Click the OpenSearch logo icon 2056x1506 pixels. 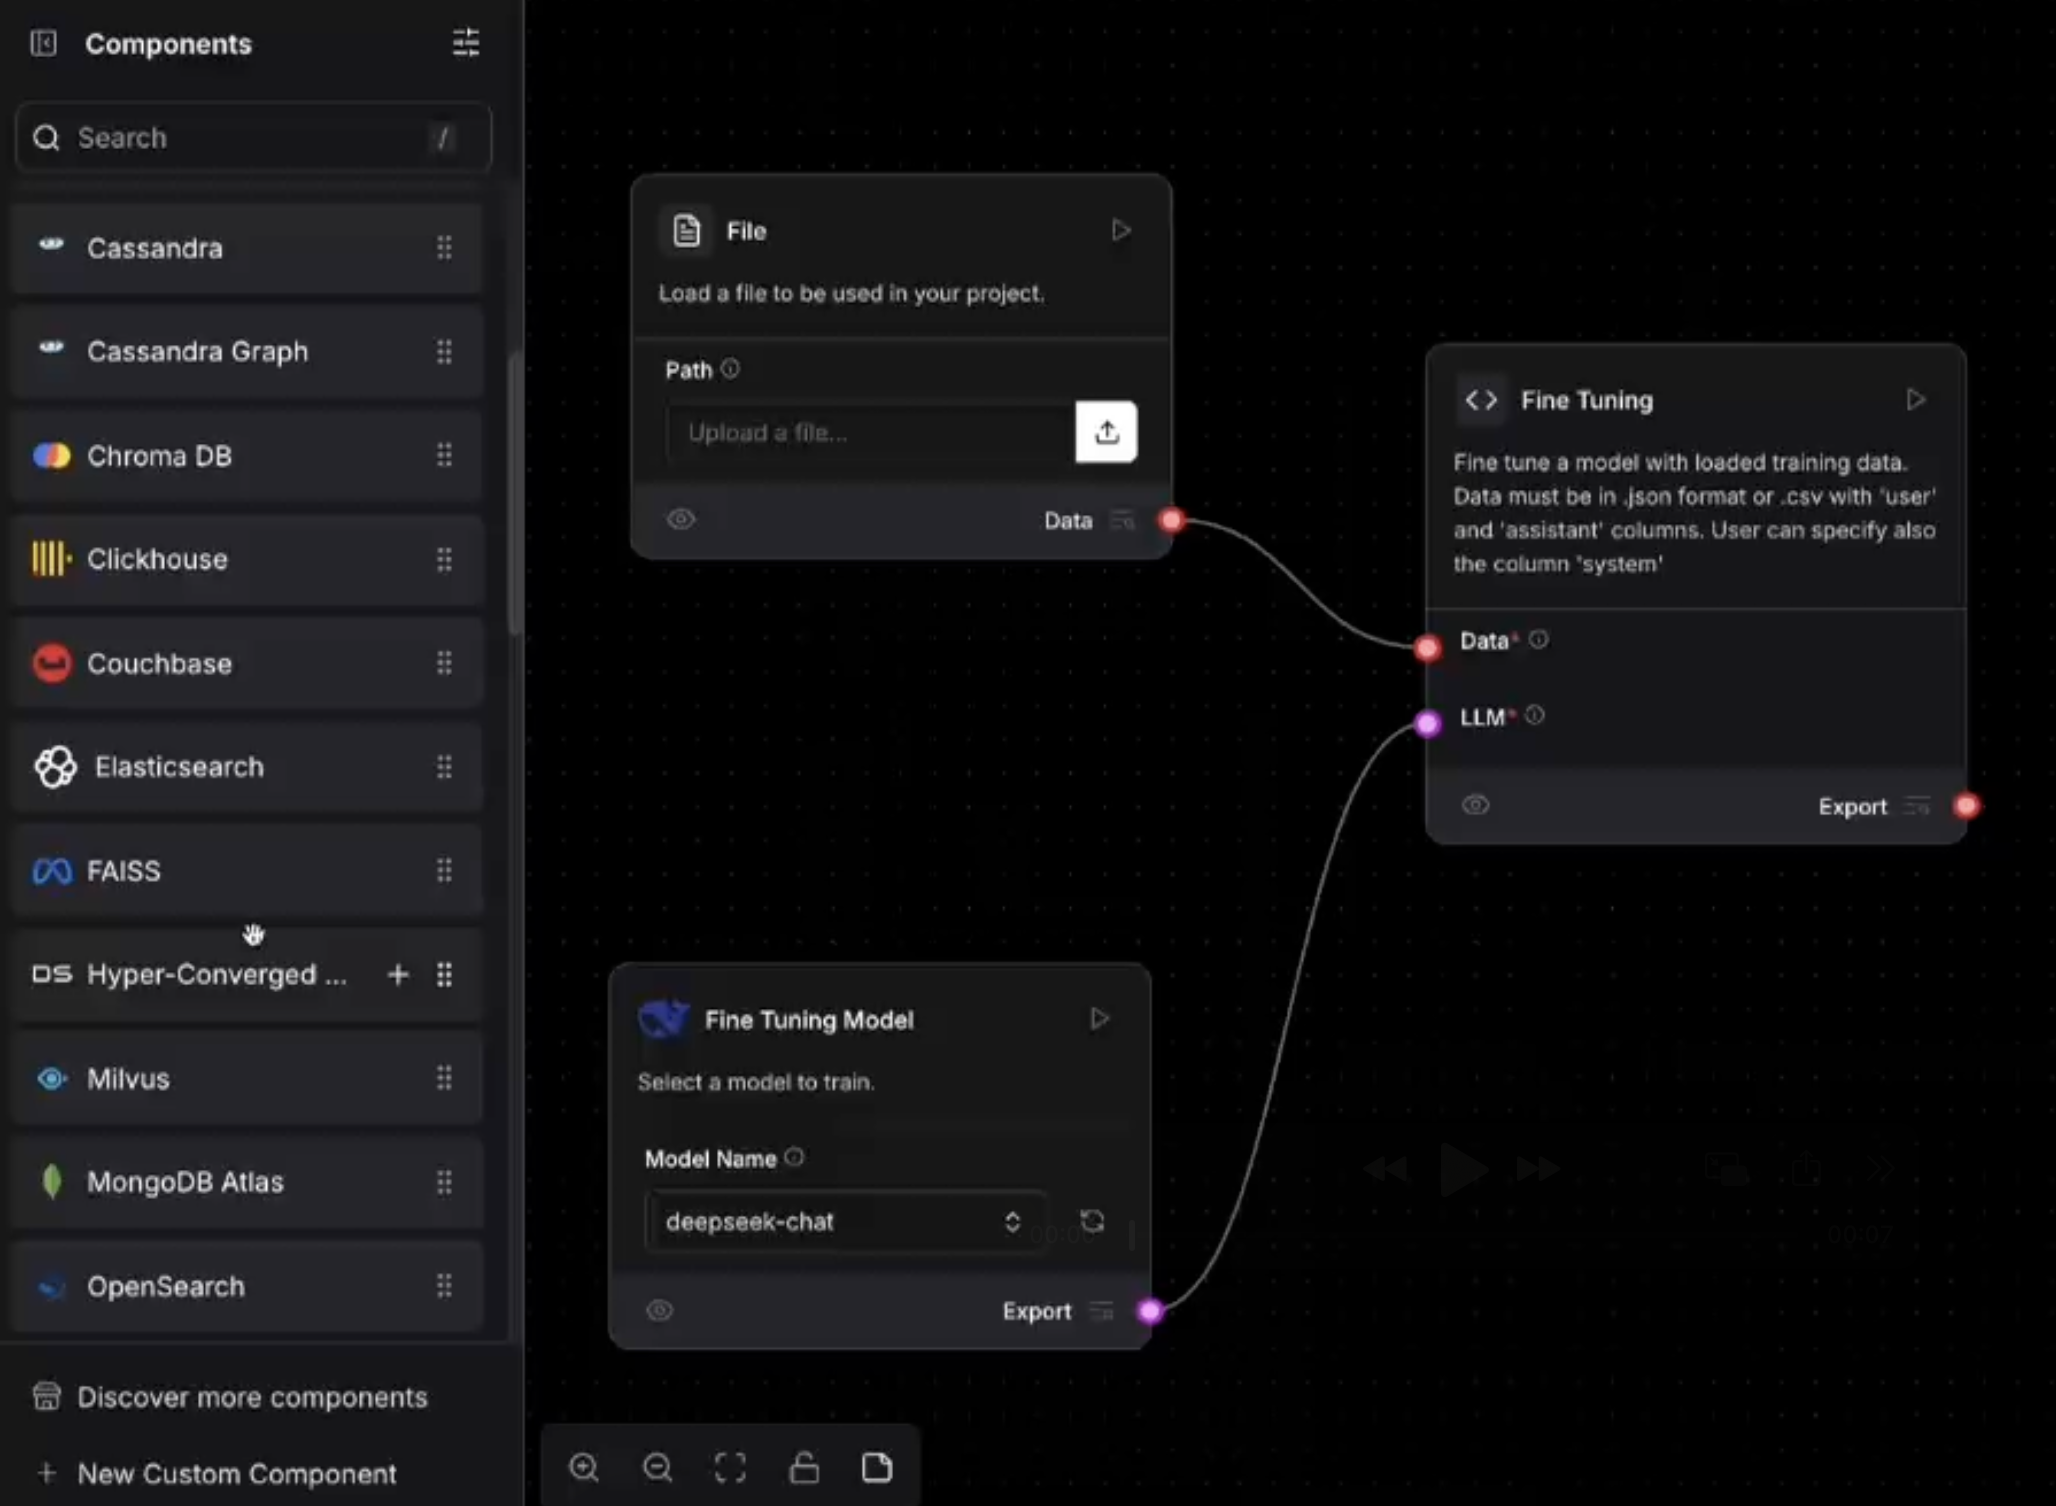pos(52,1287)
